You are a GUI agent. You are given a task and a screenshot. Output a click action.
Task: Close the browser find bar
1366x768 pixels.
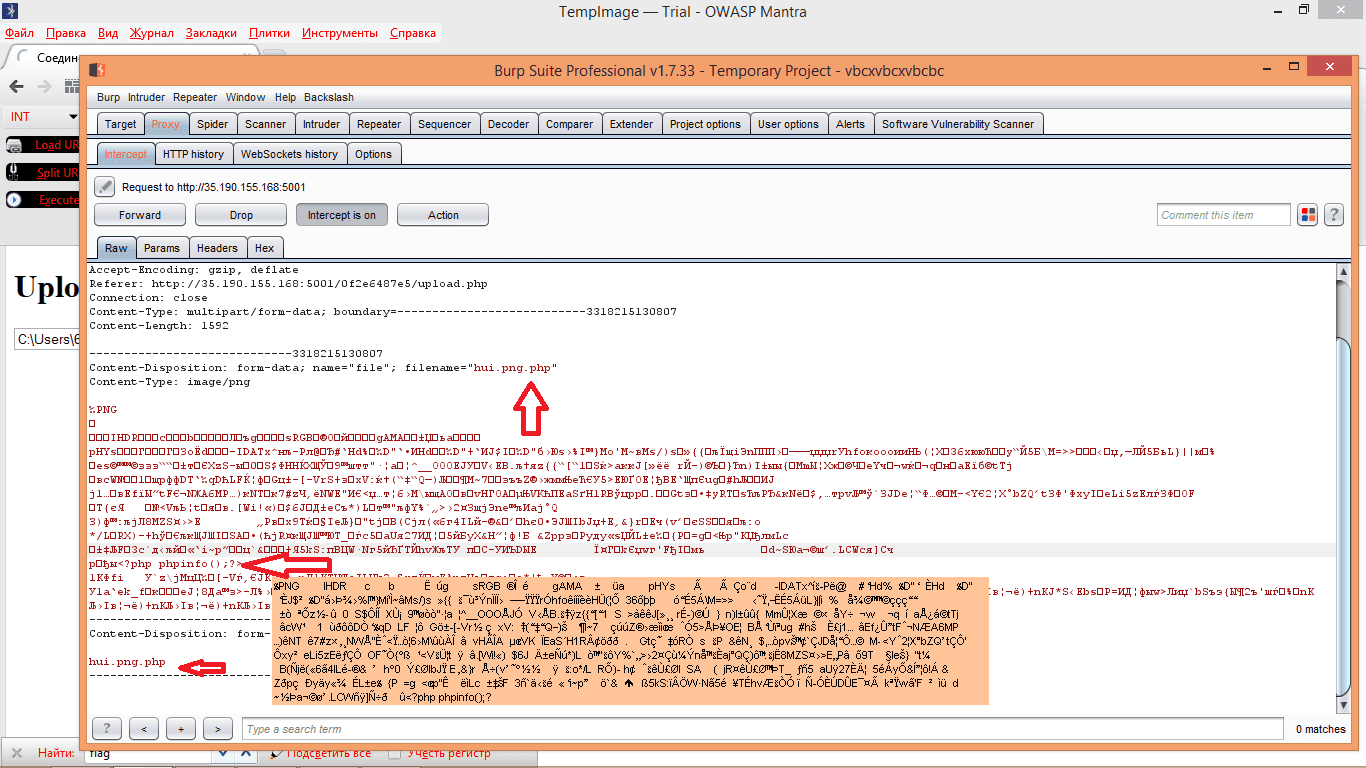(x=16, y=752)
